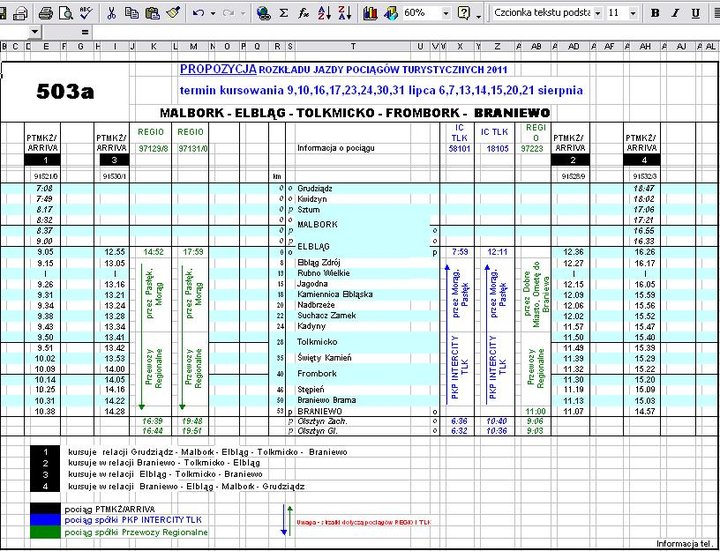This screenshot has height=551, width=720.
Task: Run the spelling check tool
Action: tap(86, 12)
